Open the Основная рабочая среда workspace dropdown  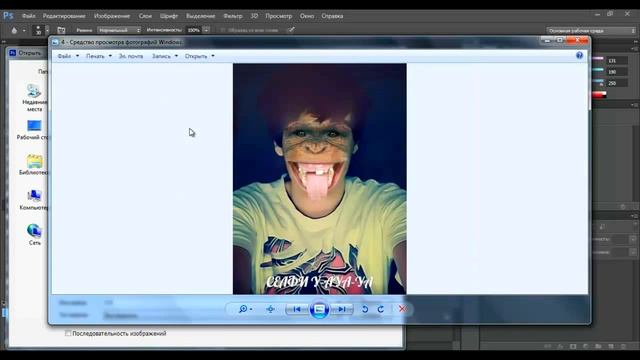click(591, 31)
